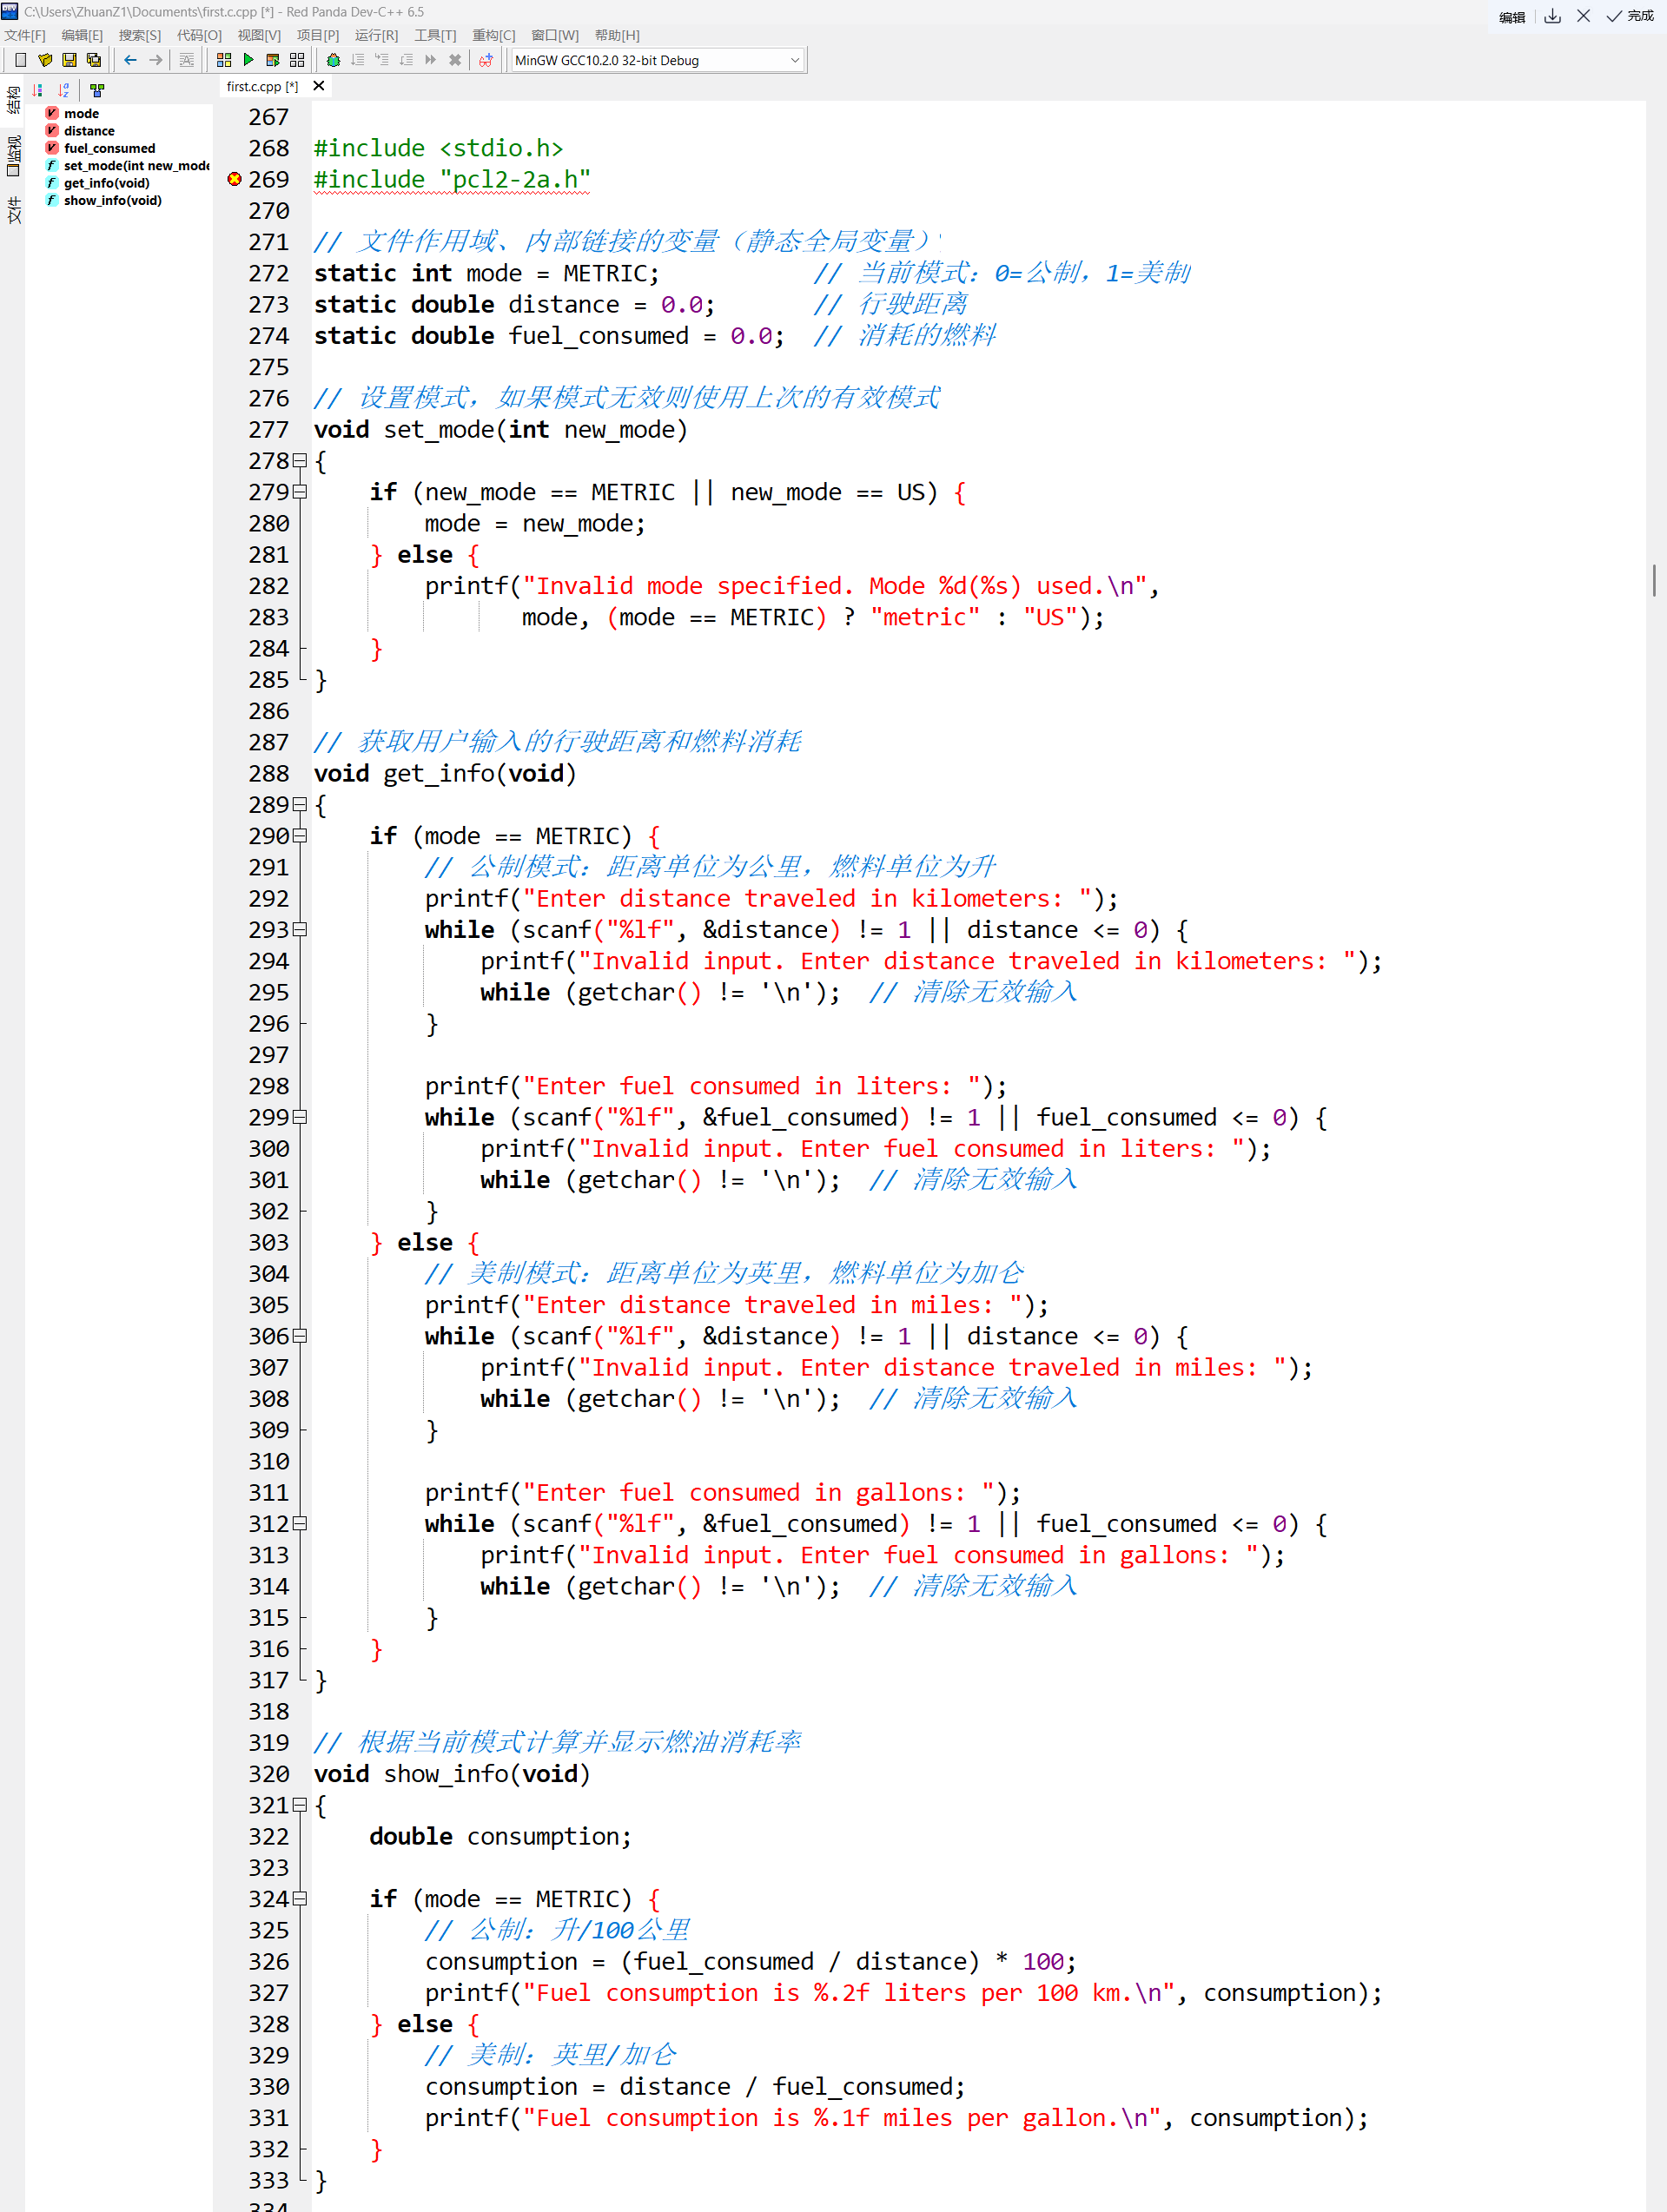Viewport: 1667px width, 2212px height.
Task: Click the Compile toolbar icon
Action: tap(224, 60)
